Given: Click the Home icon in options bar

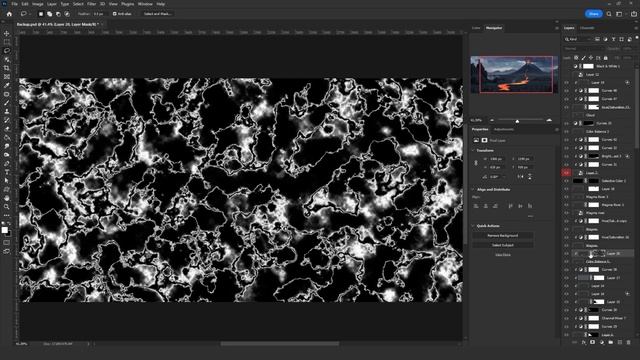Looking at the screenshot, I should click(x=9, y=14).
